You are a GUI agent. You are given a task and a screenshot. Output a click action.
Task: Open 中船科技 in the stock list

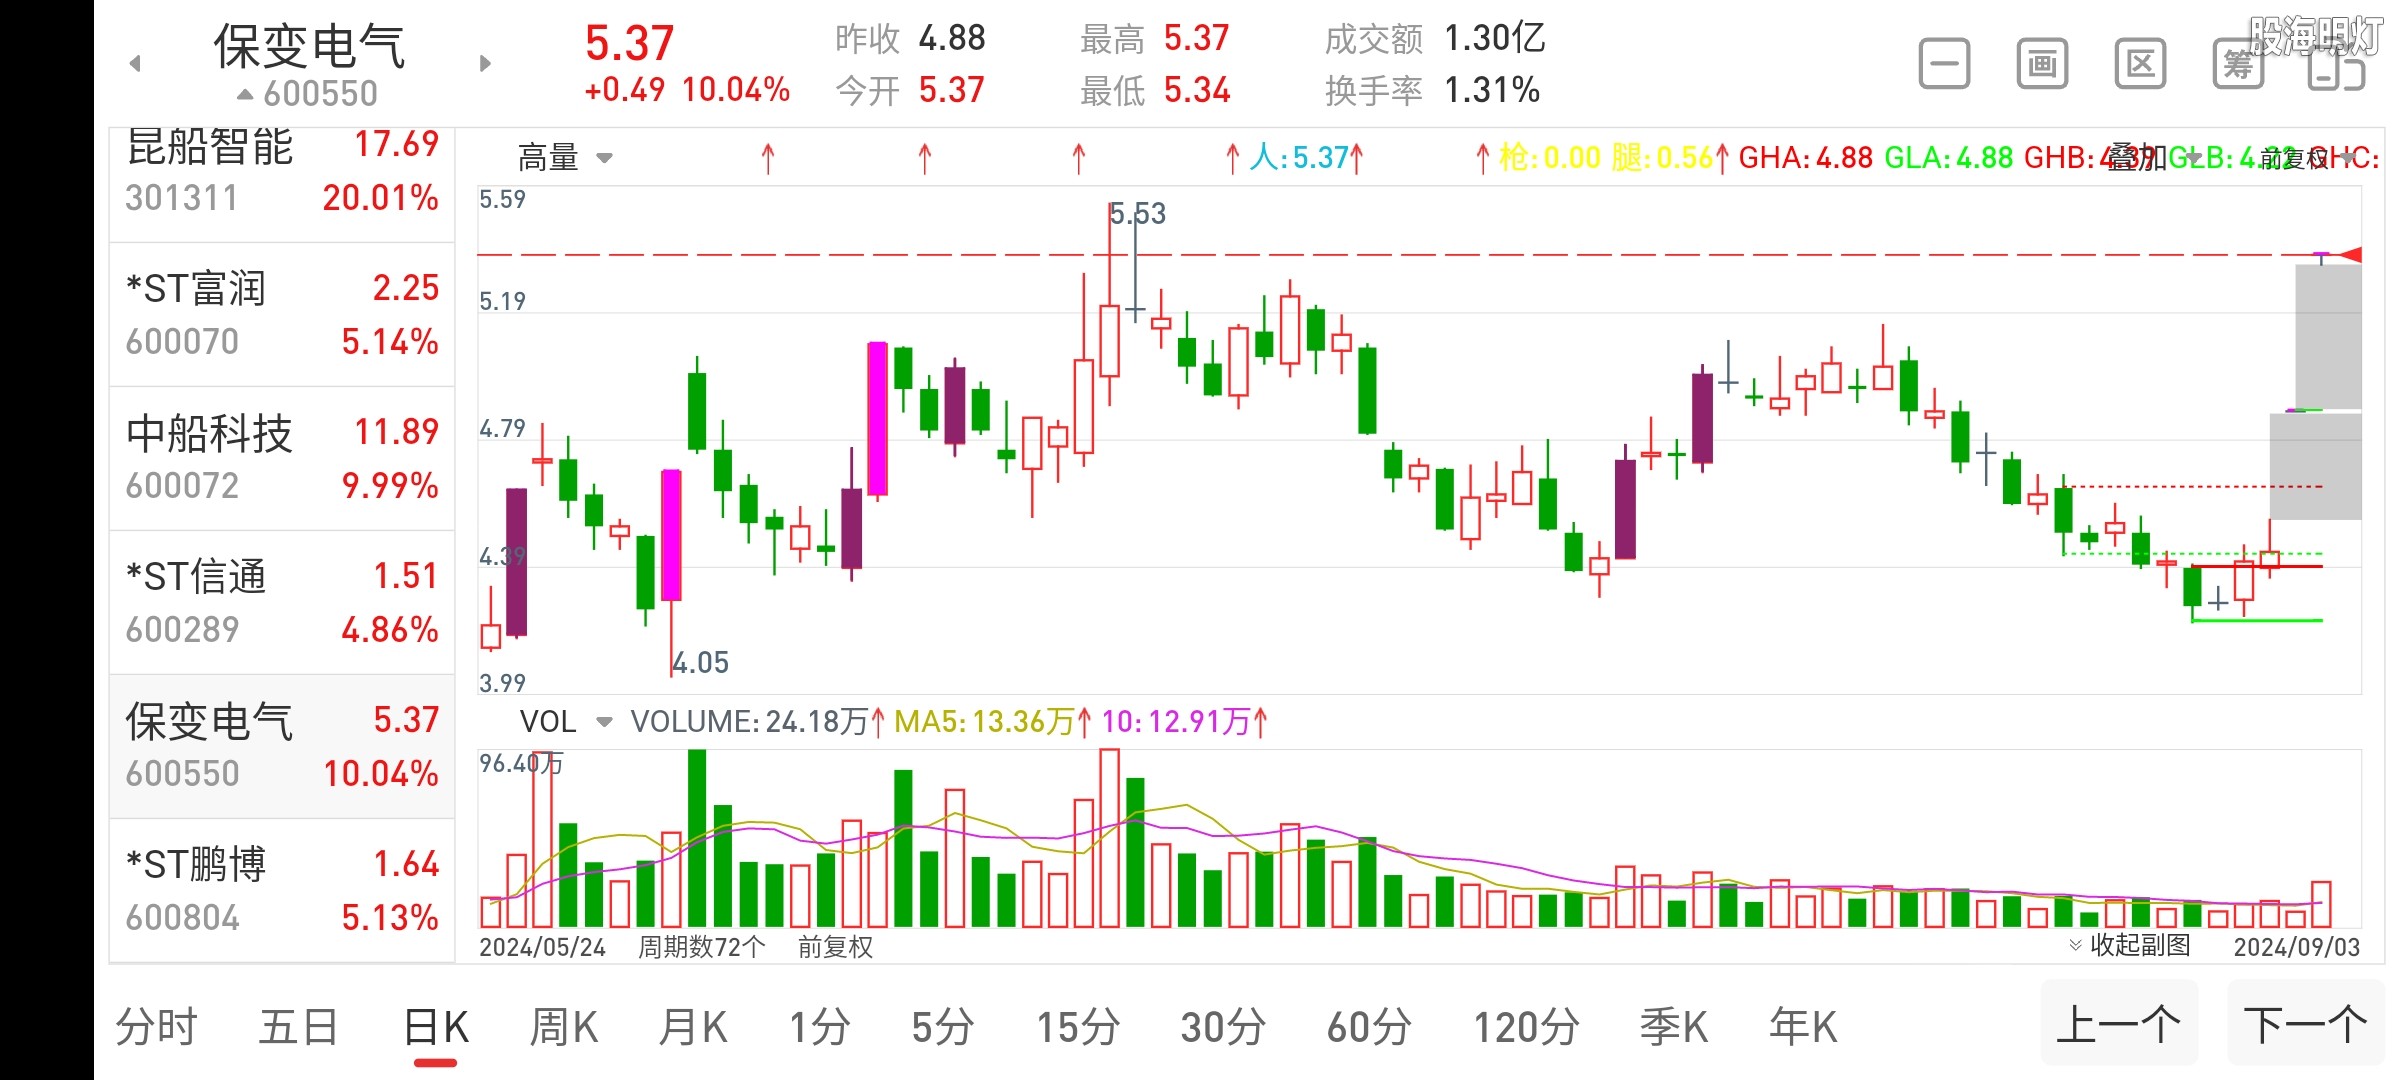coord(282,459)
